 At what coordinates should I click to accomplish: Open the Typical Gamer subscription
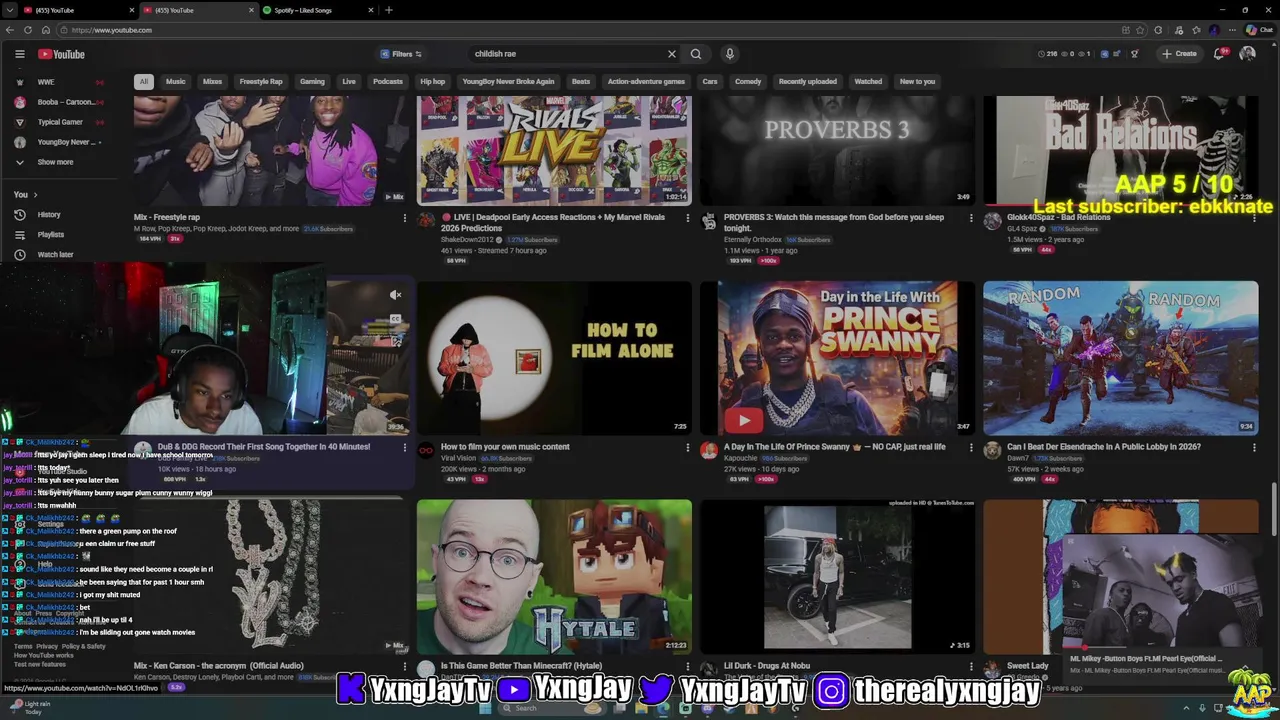click(x=59, y=122)
